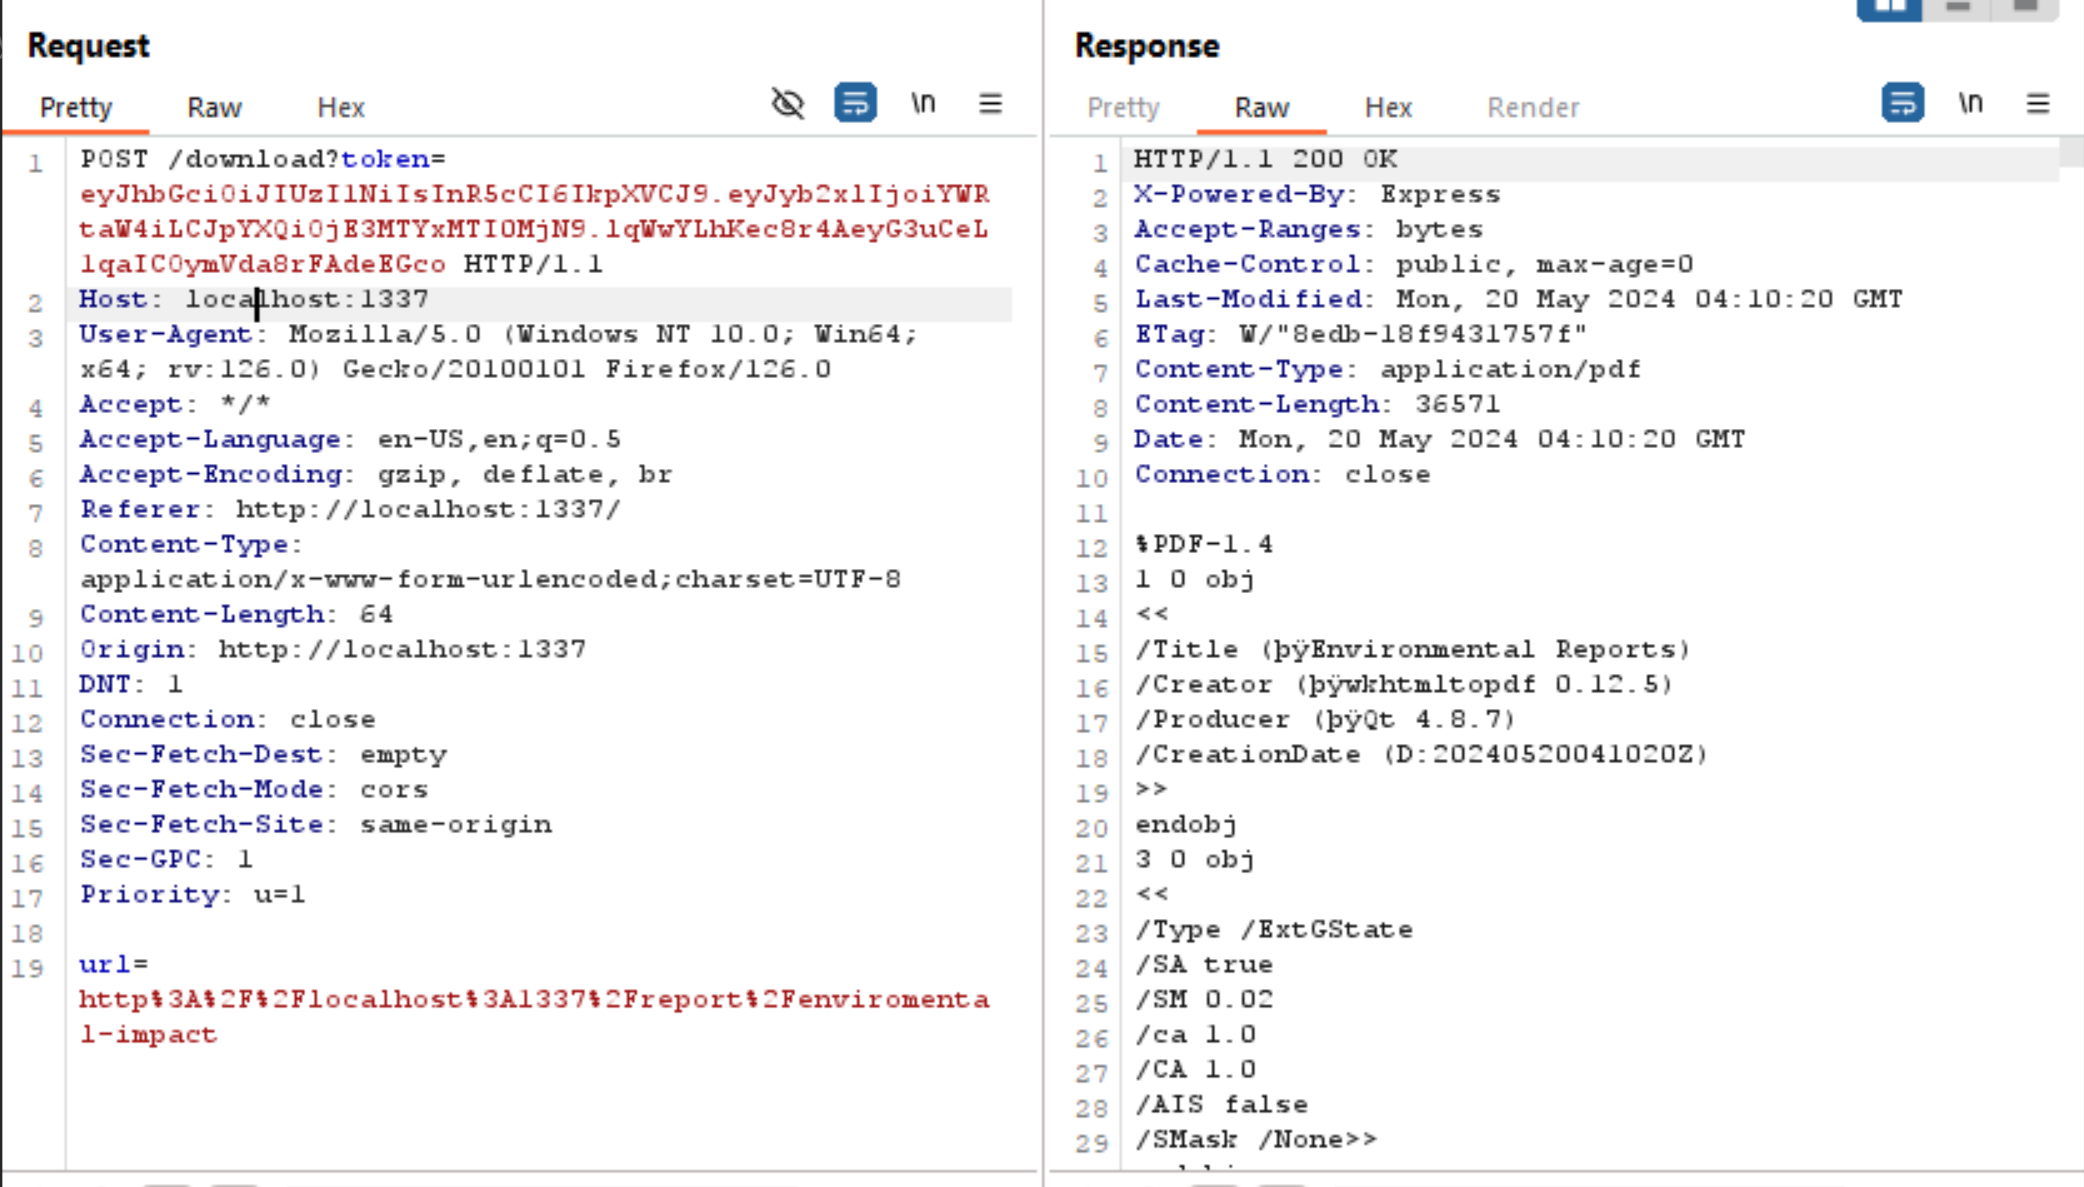
Task: Select combined tabbed layout icon
Action: pyautogui.click(x=2025, y=8)
